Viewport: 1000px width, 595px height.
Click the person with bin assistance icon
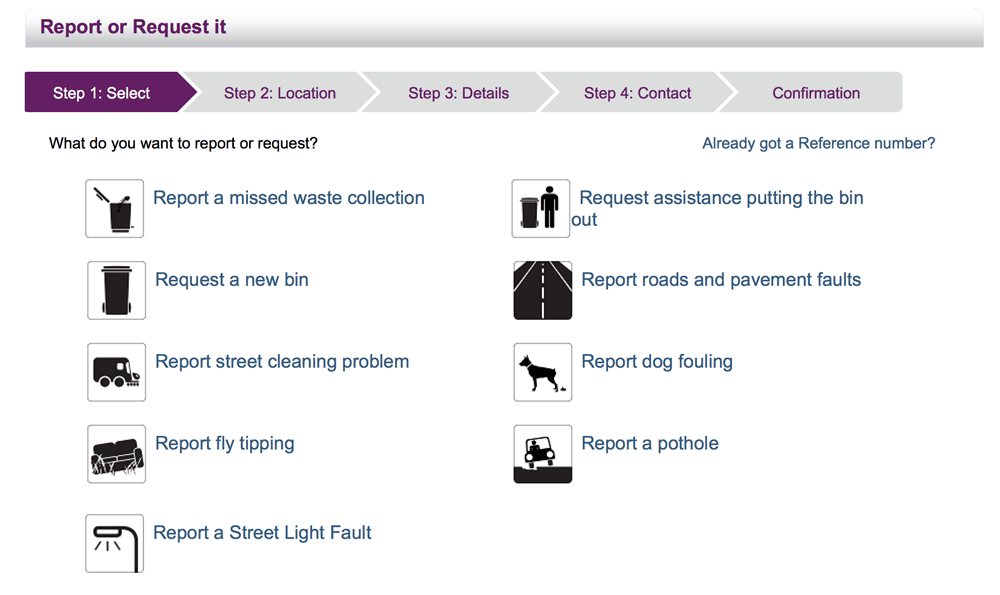[x=541, y=209]
